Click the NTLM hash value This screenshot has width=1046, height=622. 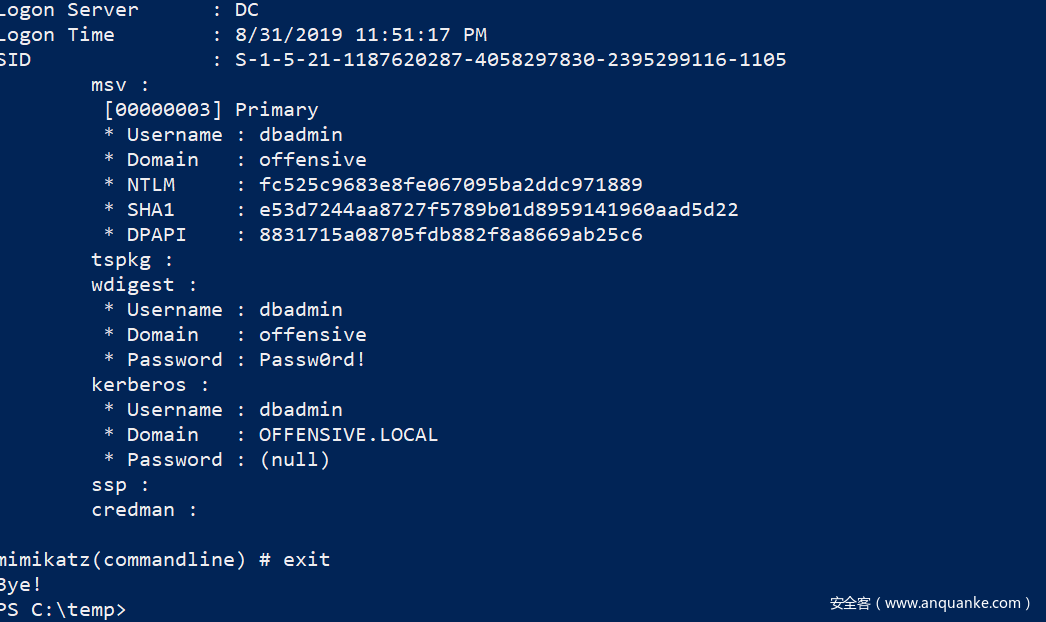[450, 185]
